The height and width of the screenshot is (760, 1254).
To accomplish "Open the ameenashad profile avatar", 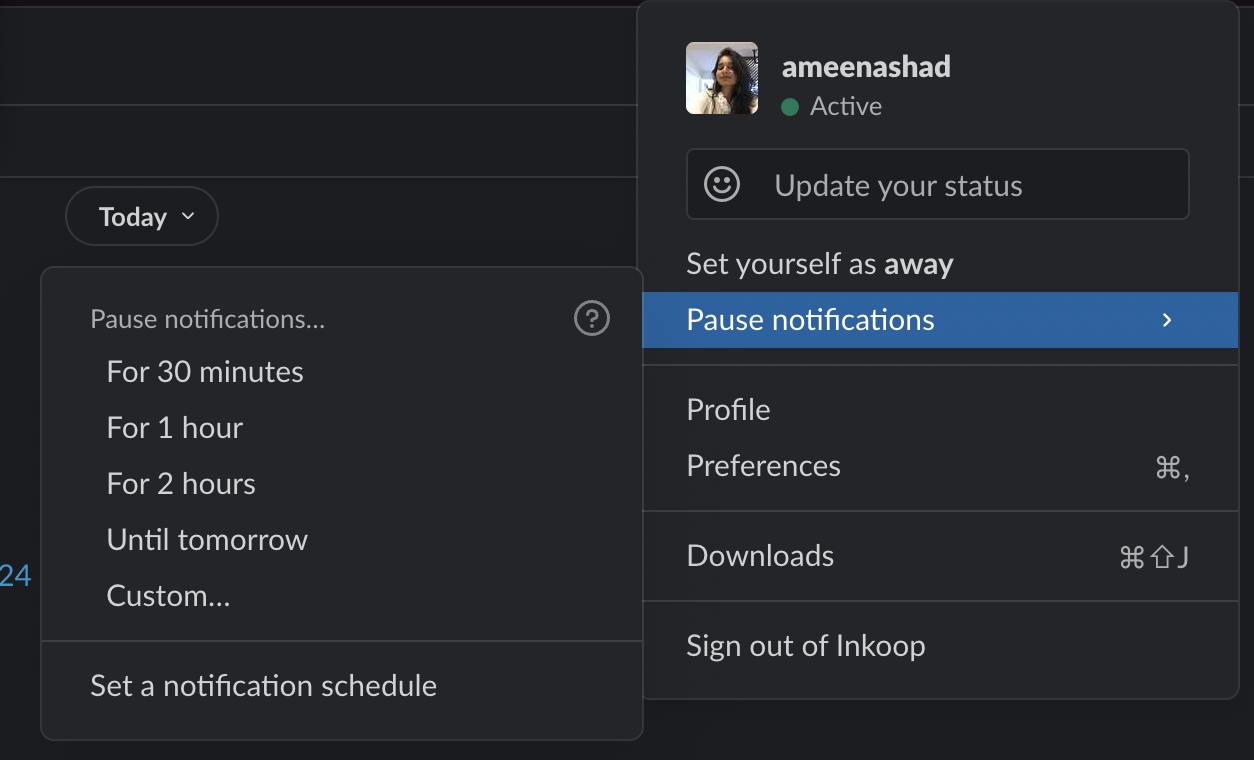I will click(722, 78).
